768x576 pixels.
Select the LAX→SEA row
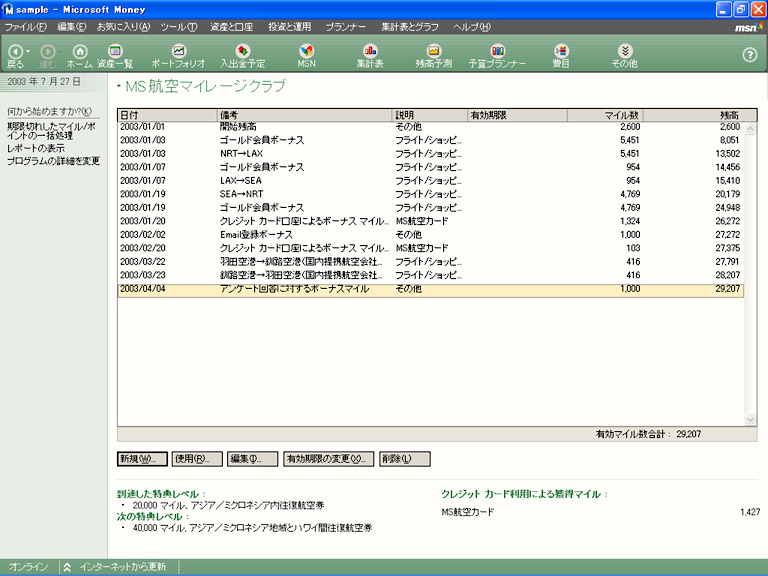[x=431, y=181]
